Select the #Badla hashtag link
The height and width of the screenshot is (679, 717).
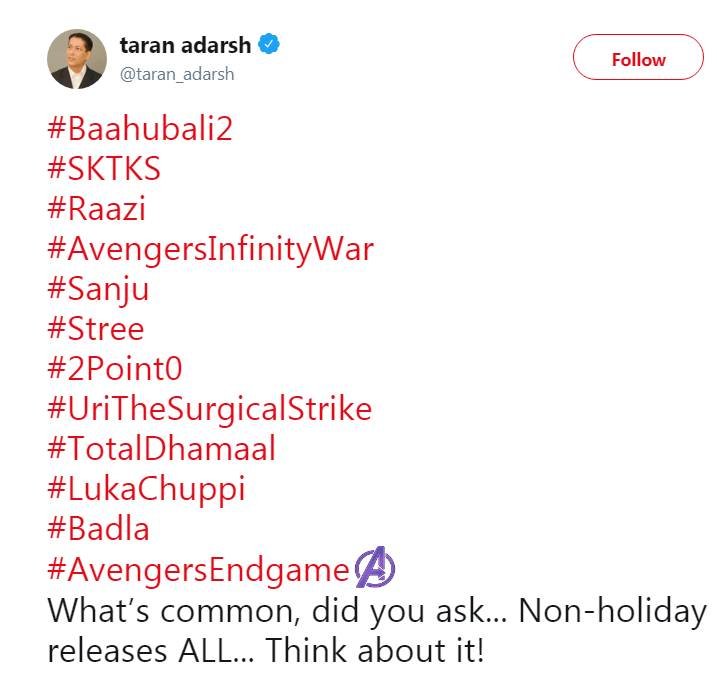tap(98, 529)
